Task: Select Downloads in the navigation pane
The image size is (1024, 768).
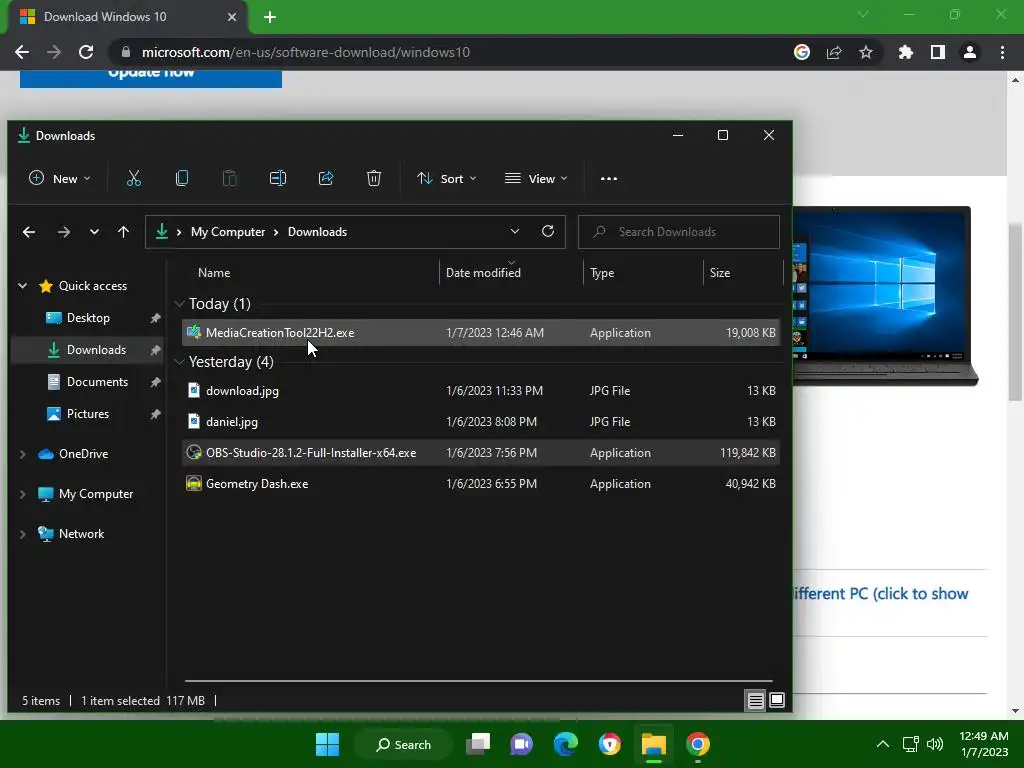Action: point(88,350)
